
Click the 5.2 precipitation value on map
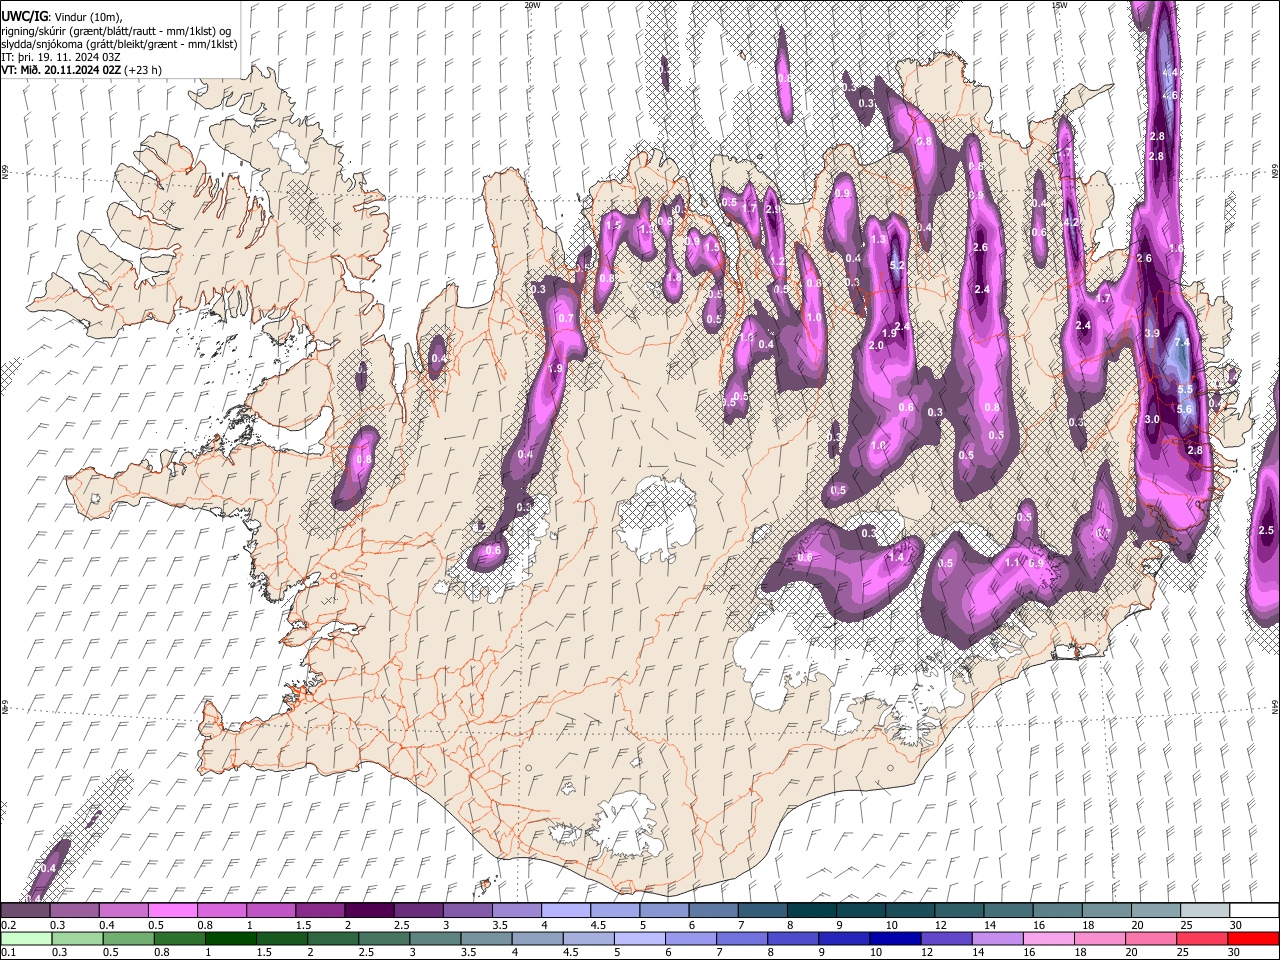897,266
